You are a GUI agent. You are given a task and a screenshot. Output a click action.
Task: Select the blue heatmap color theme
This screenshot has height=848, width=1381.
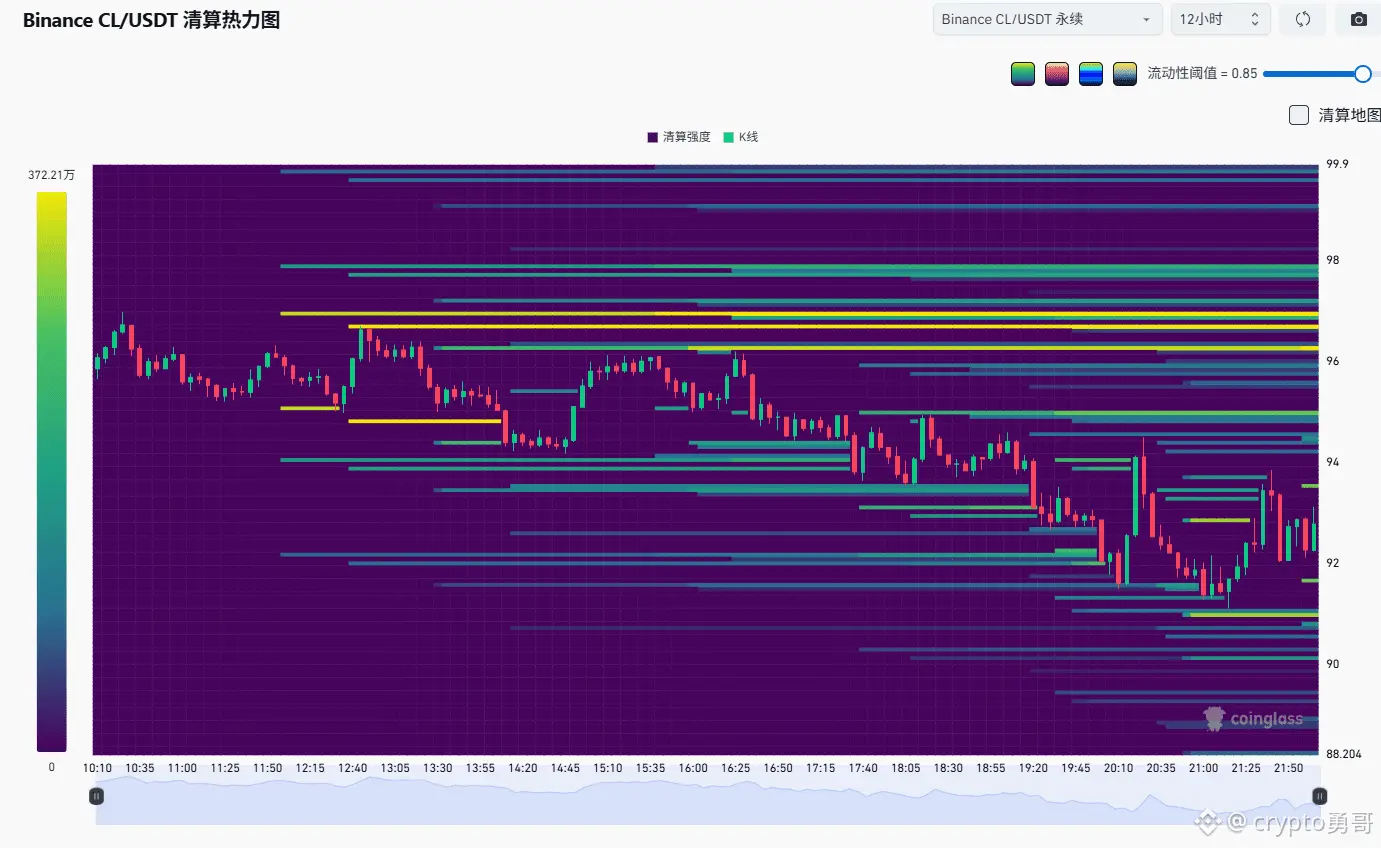(x=1091, y=74)
